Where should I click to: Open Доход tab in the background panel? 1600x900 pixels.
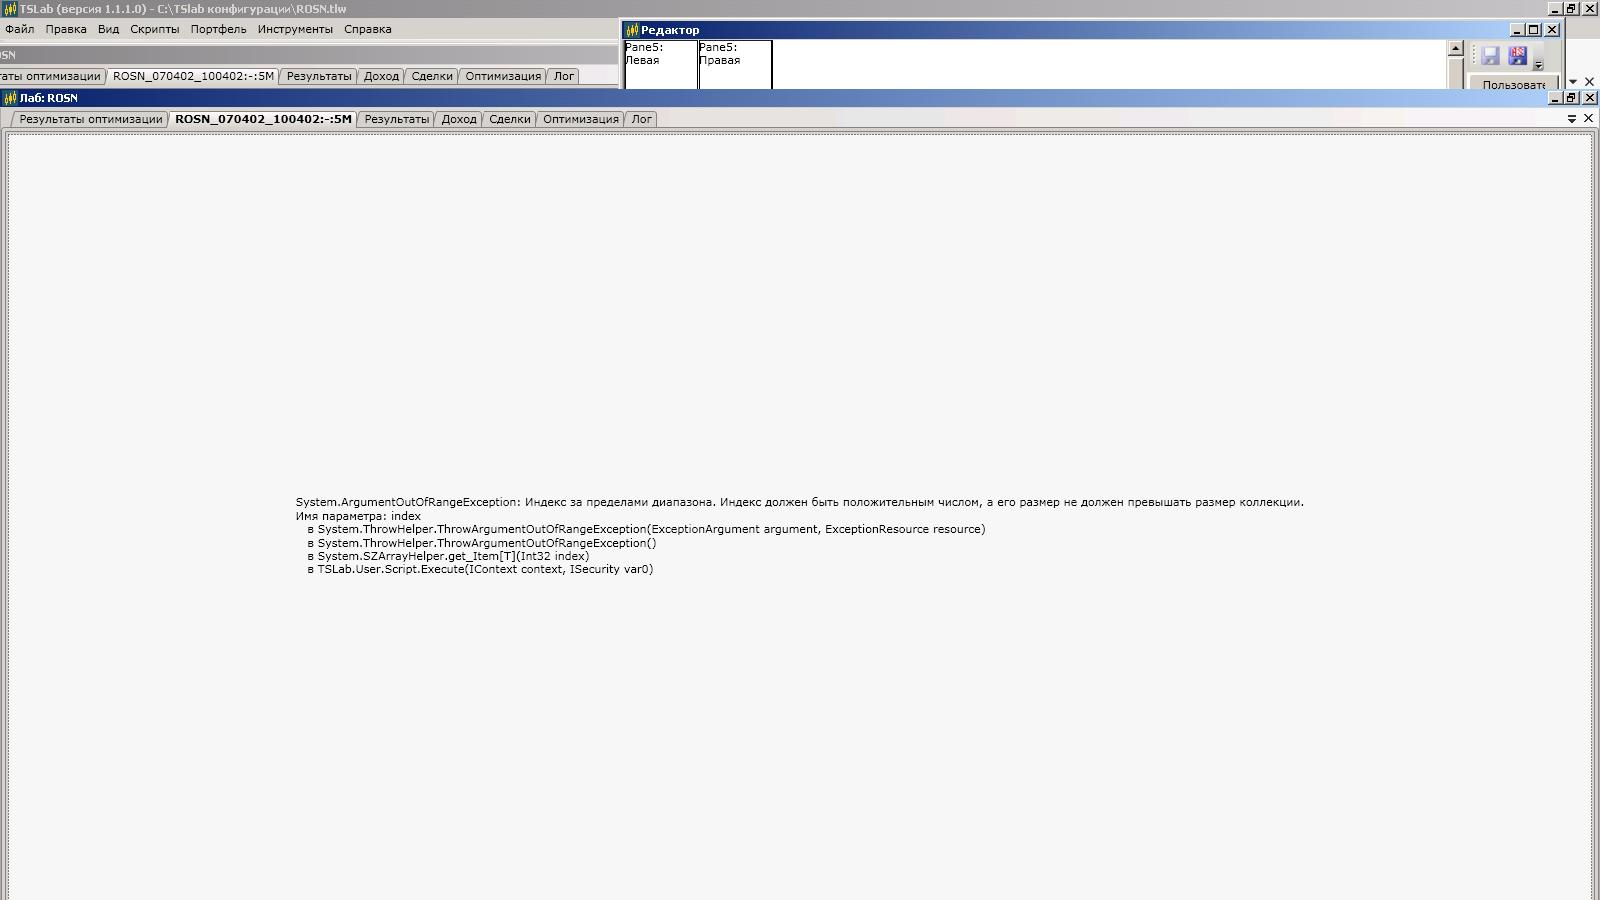(381, 76)
